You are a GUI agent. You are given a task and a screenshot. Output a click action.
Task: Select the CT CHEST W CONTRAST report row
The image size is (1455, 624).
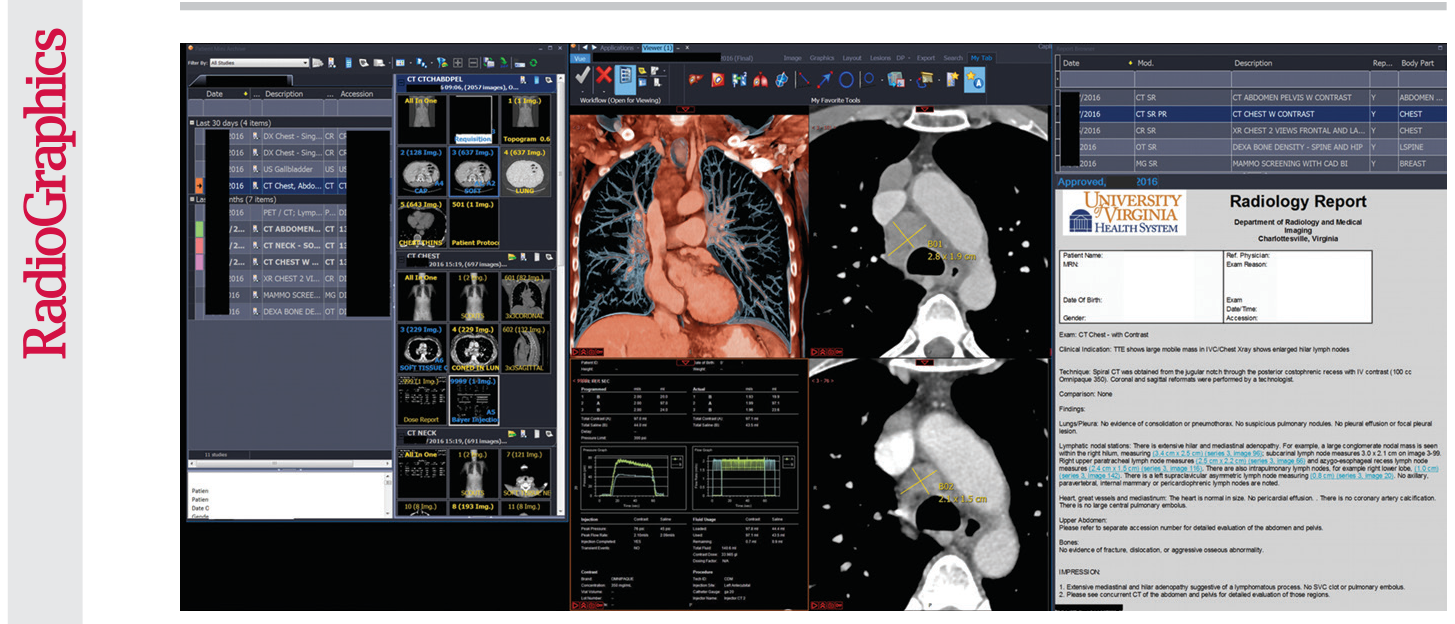click(1251, 114)
